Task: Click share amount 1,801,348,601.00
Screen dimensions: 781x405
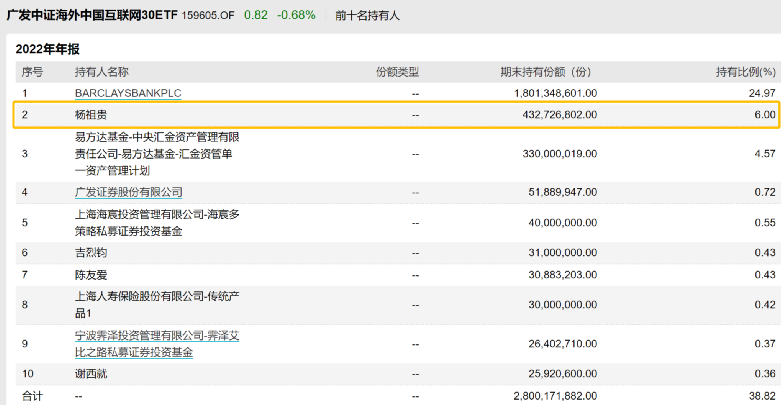Action: point(555,93)
